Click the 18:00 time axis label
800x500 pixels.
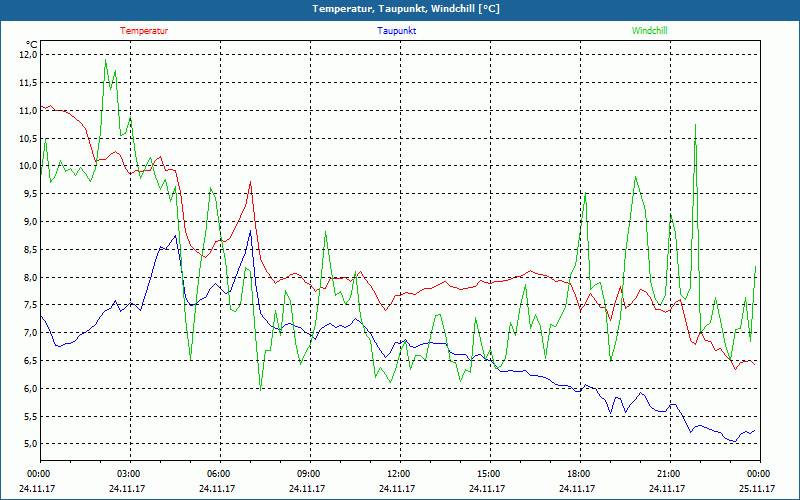[x=578, y=474]
